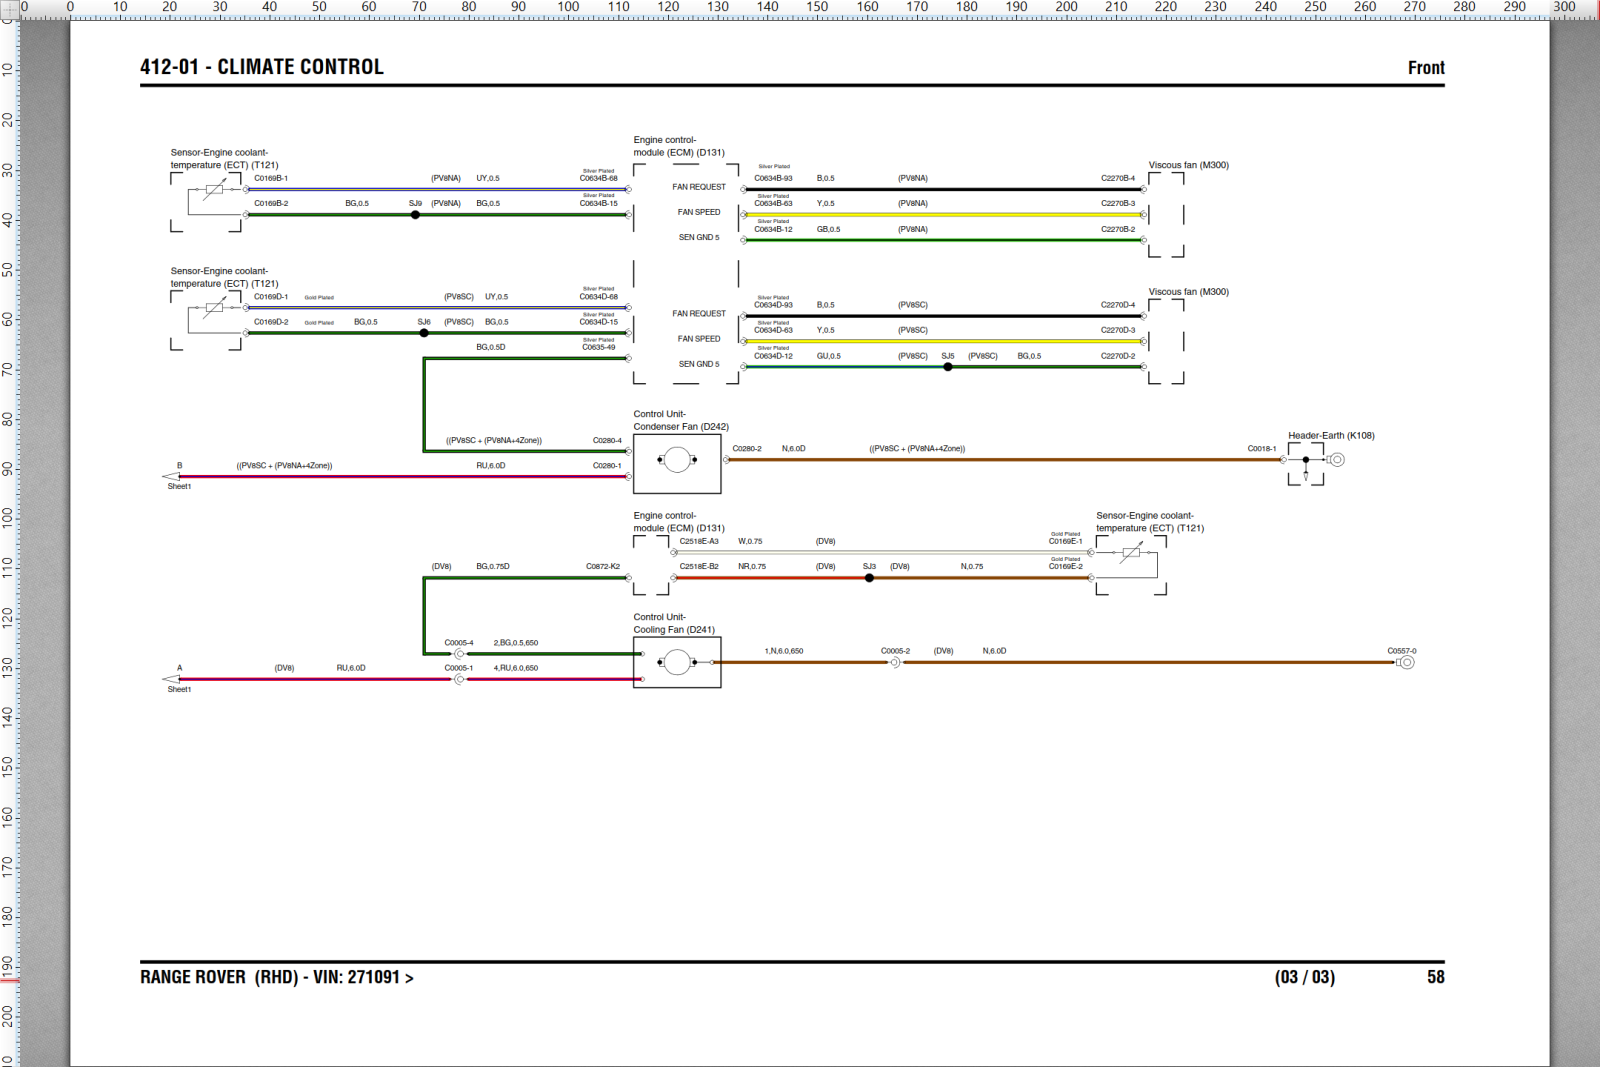Click wire label GB,0.5

828,229
